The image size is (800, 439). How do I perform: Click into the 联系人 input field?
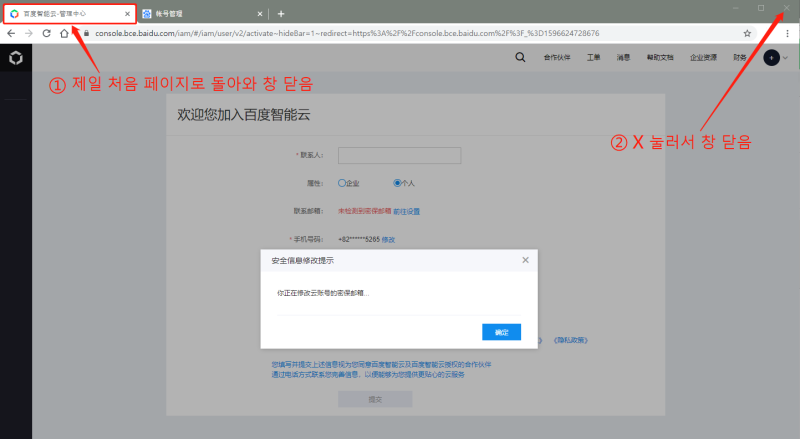click(399, 155)
